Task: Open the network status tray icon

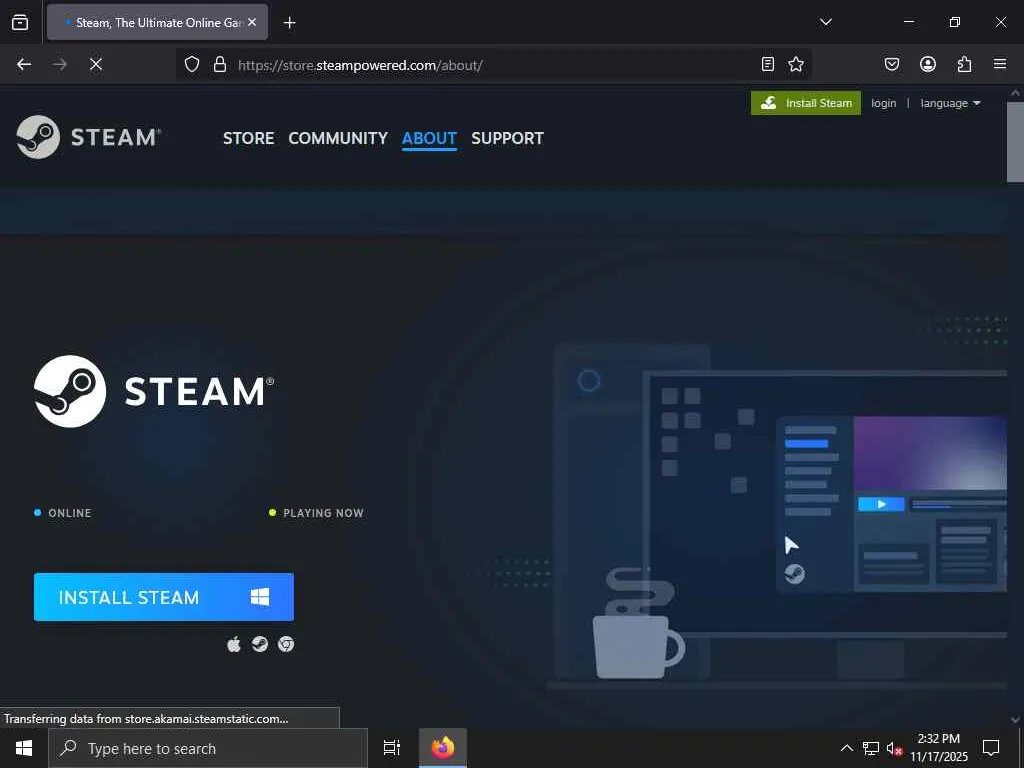Action: coord(871,748)
